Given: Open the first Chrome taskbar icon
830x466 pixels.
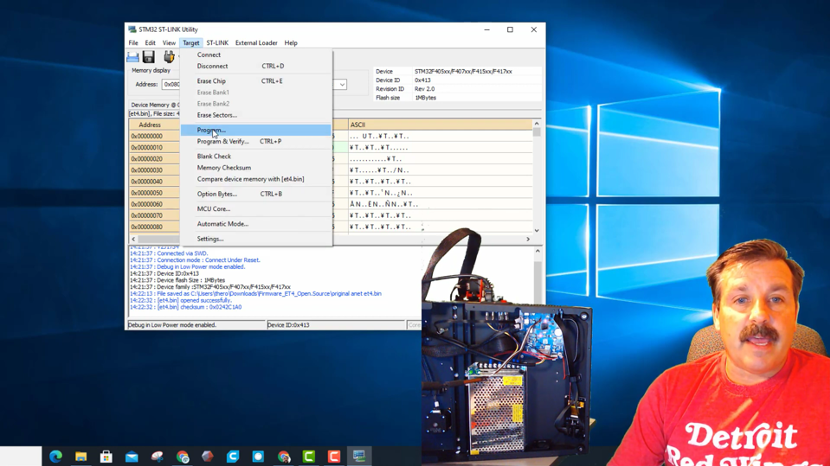Looking at the screenshot, I should [183, 456].
